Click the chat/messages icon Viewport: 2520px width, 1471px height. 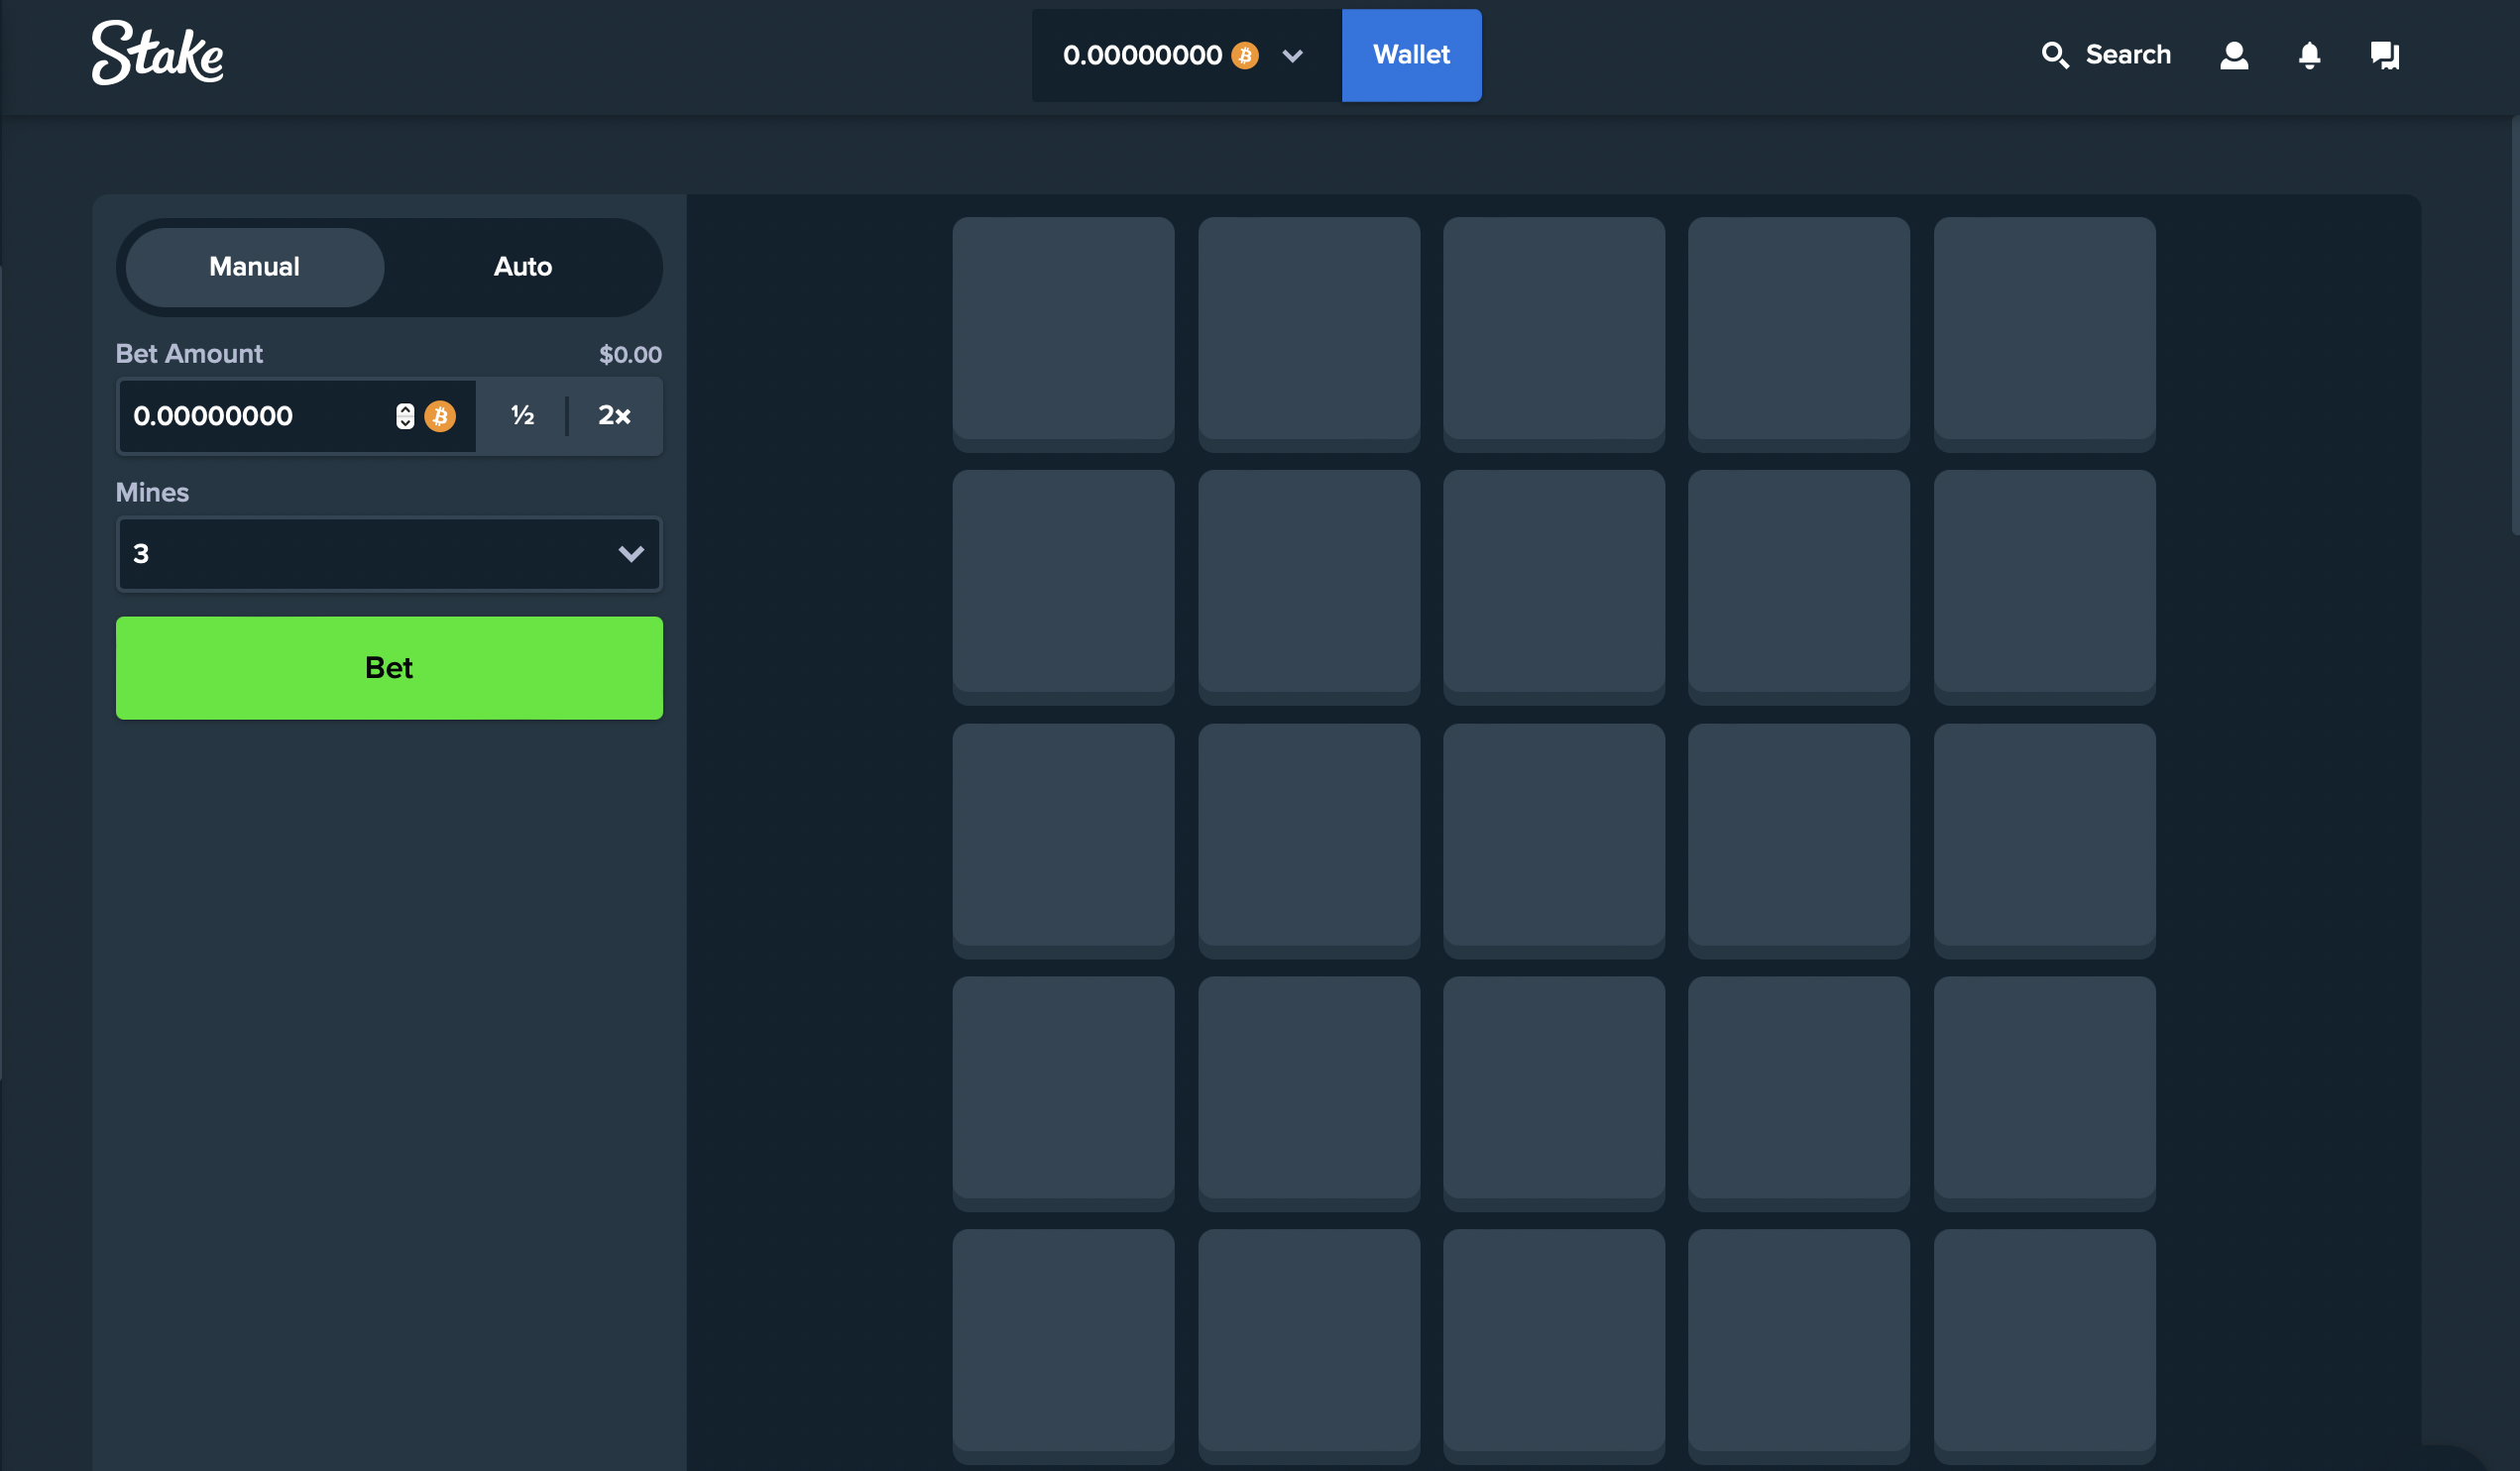(x=2385, y=55)
